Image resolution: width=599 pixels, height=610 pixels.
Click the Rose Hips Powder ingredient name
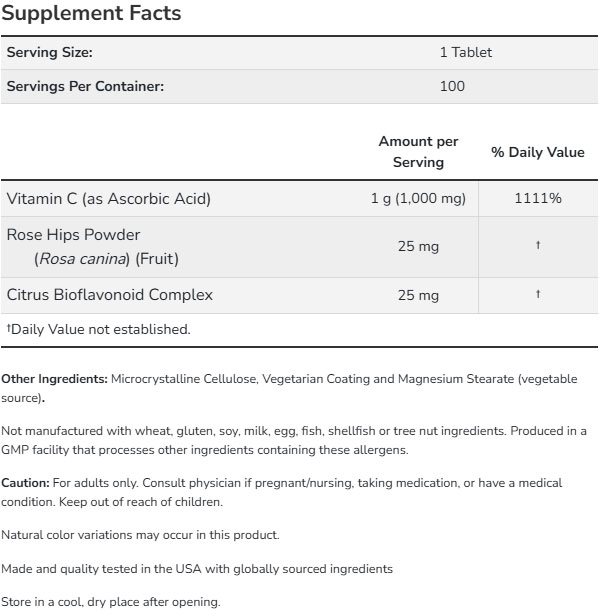[73, 235]
